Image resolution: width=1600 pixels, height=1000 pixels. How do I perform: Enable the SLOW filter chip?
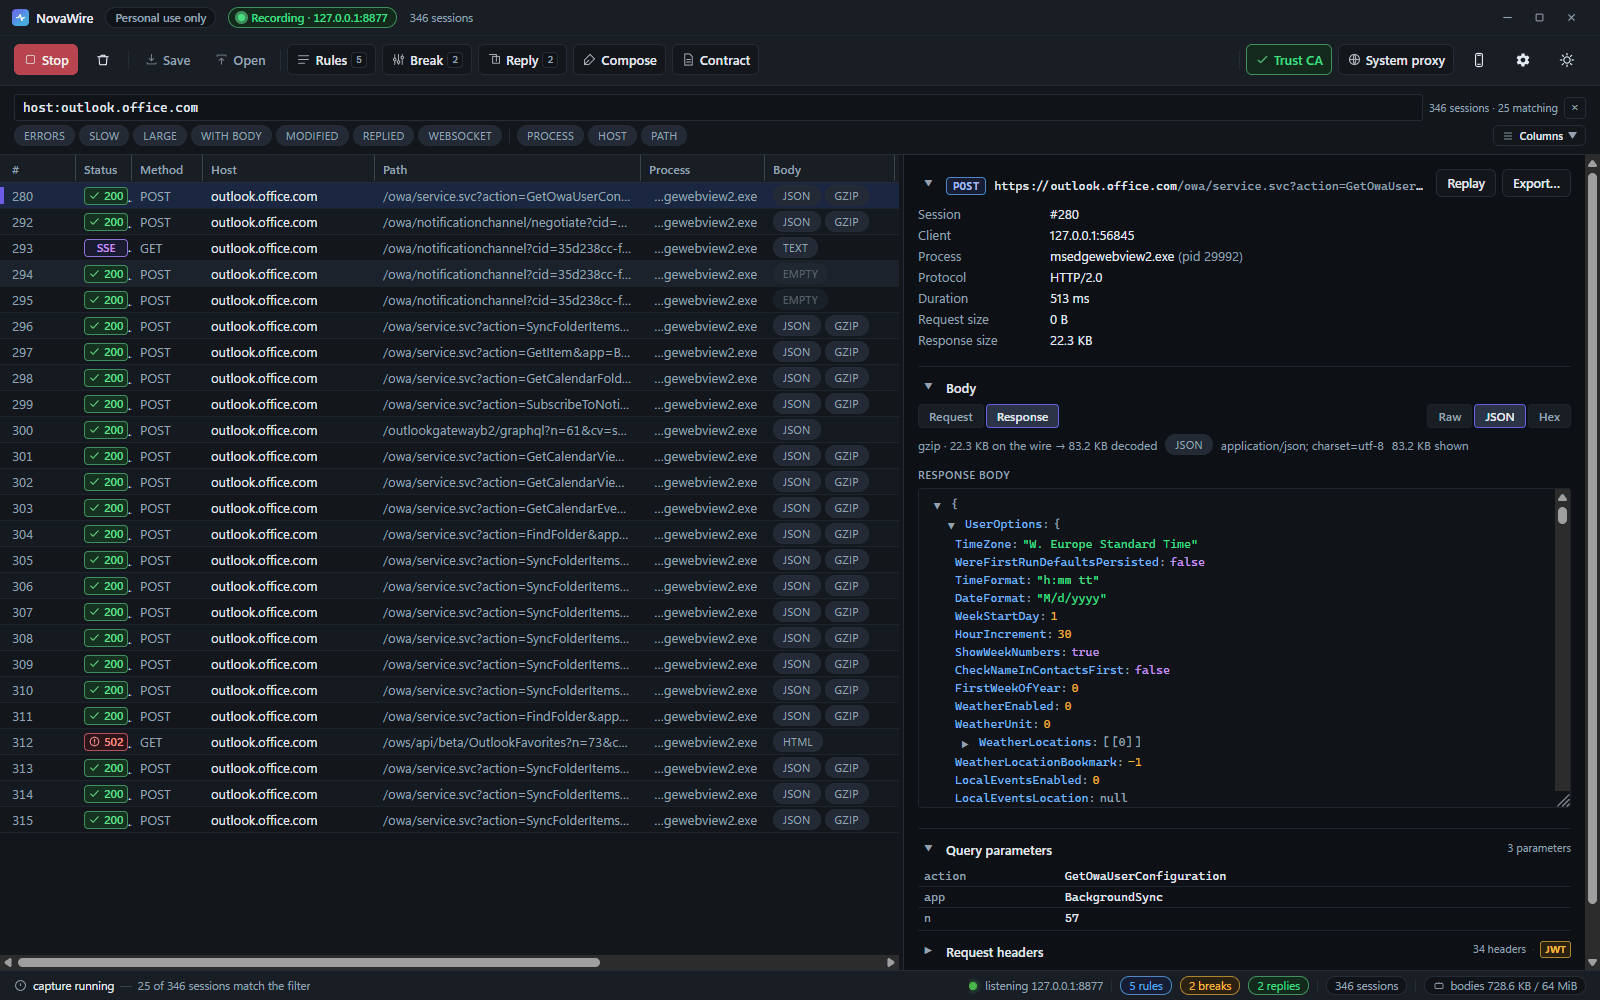coord(104,136)
